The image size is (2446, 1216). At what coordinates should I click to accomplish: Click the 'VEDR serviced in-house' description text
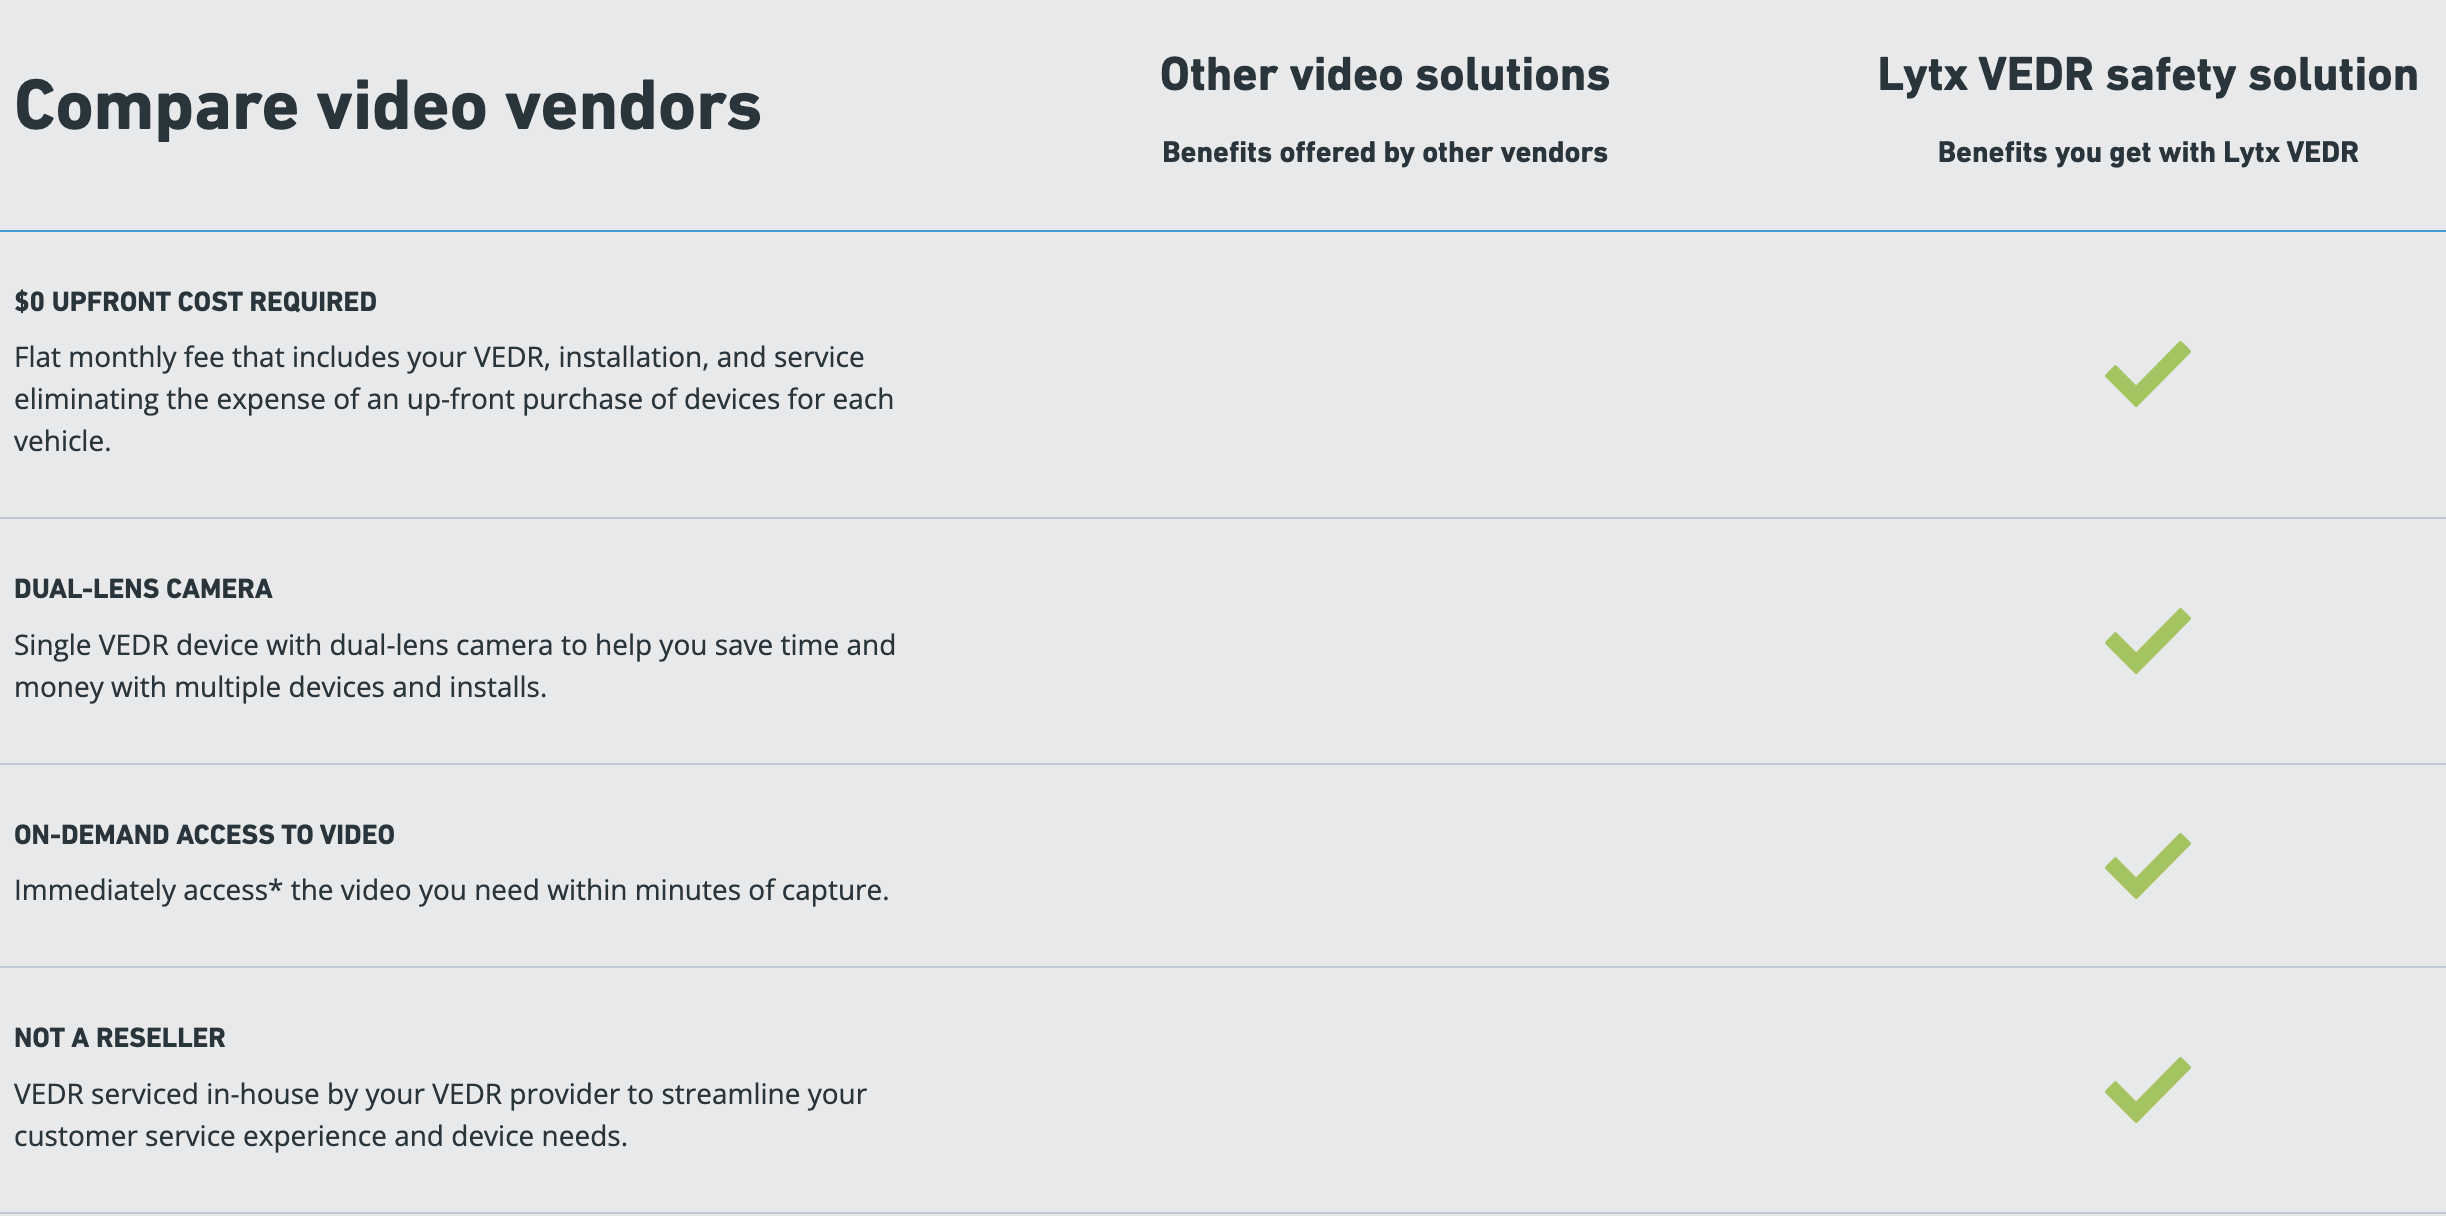440,1115
